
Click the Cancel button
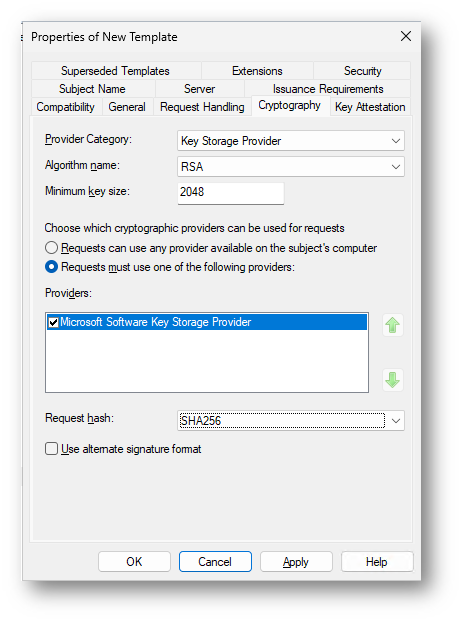click(215, 561)
